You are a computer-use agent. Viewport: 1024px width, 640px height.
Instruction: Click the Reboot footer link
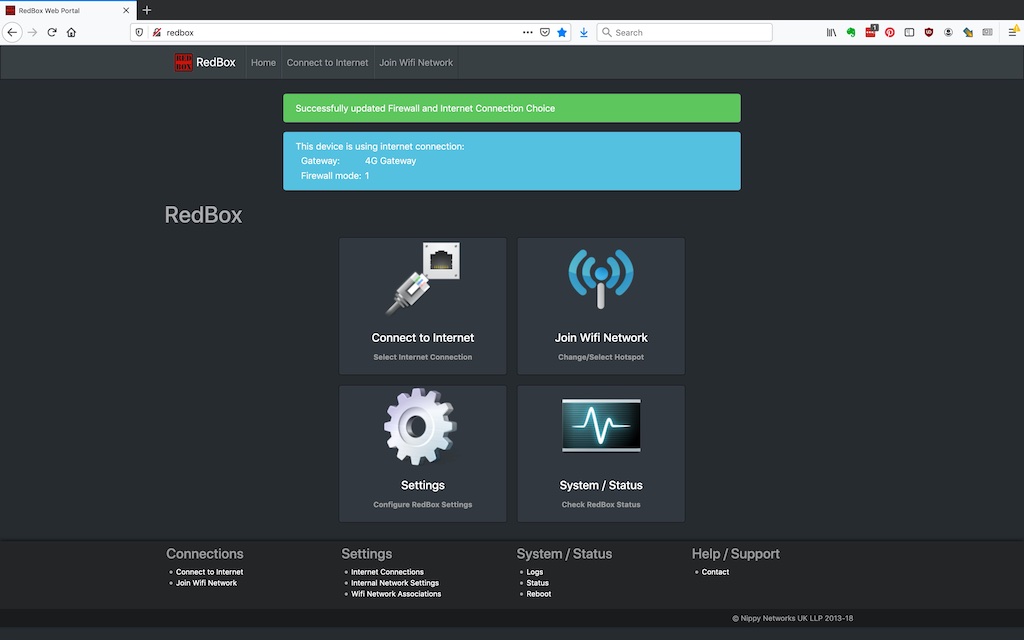point(539,594)
